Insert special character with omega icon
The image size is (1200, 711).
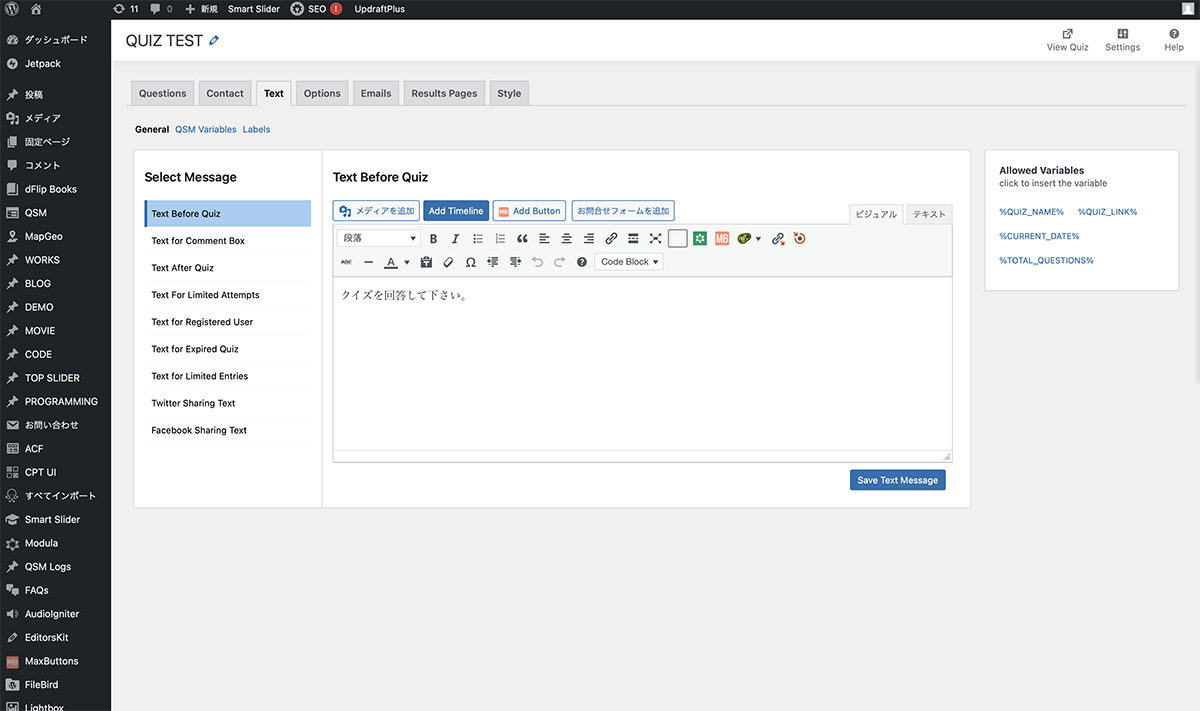(471, 262)
